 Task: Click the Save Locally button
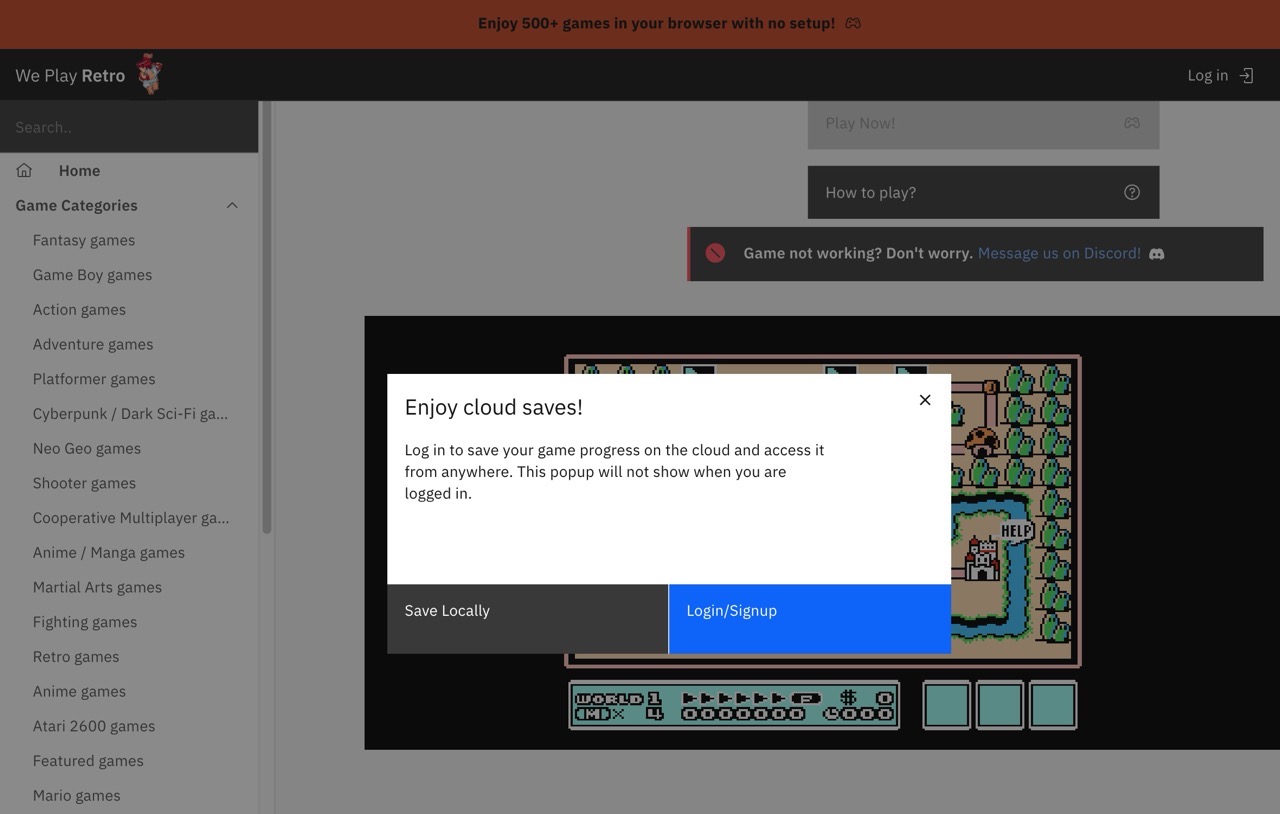(x=527, y=619)
